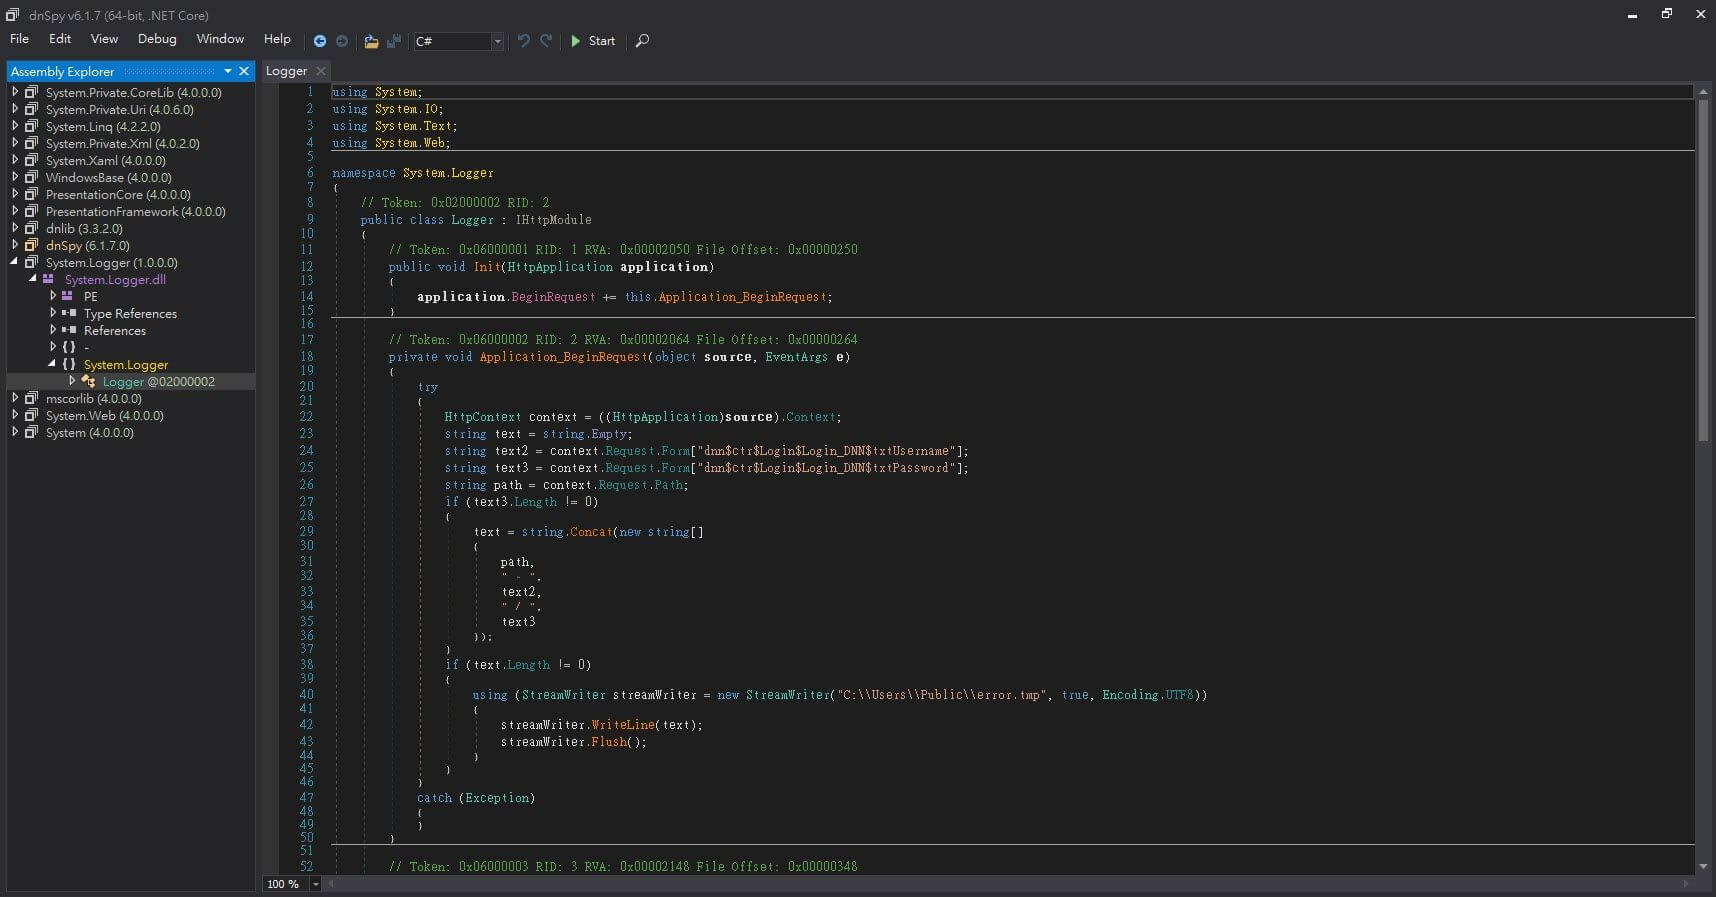Select dnSpy (6.1.7.0) in tree
Viewport: 1716px width, 897px height.
click(x=88, y=245)
